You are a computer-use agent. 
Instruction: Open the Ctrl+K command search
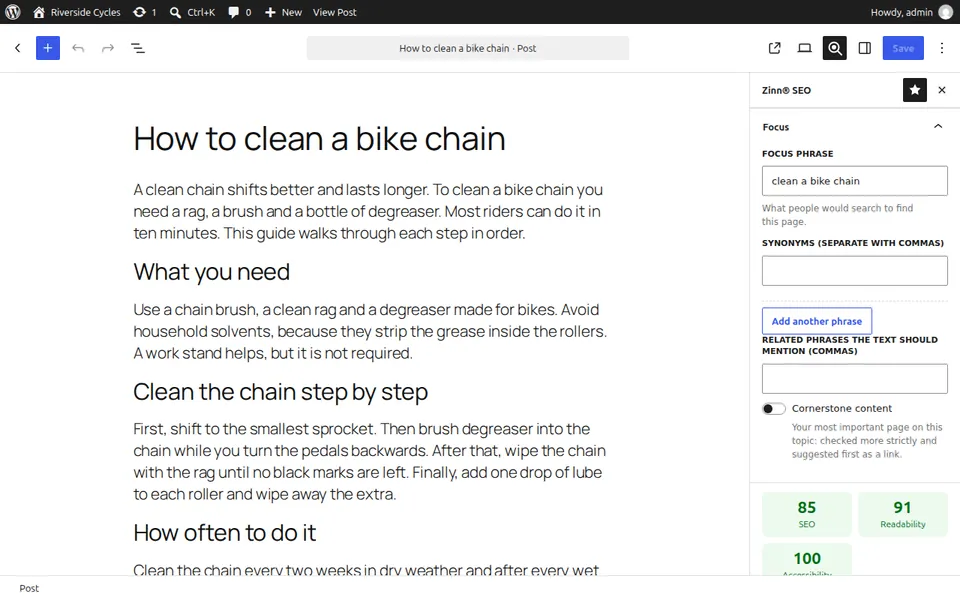pyautogui.click(x=192, y=12)
